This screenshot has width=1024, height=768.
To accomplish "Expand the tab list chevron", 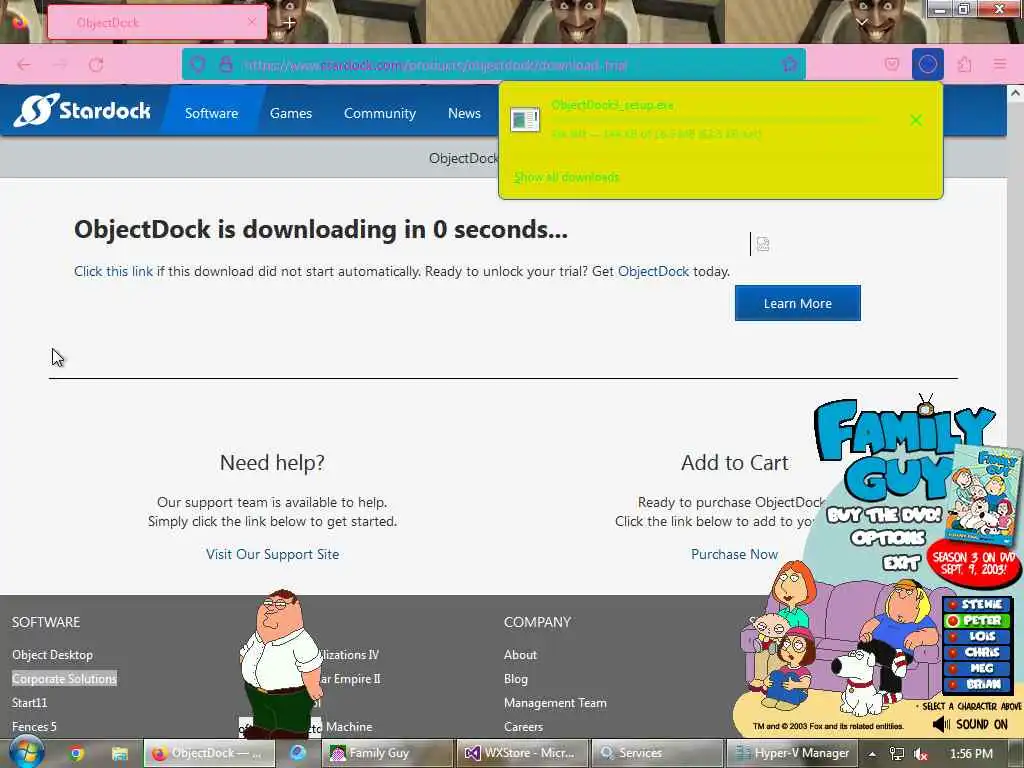I will pos(862,22).
